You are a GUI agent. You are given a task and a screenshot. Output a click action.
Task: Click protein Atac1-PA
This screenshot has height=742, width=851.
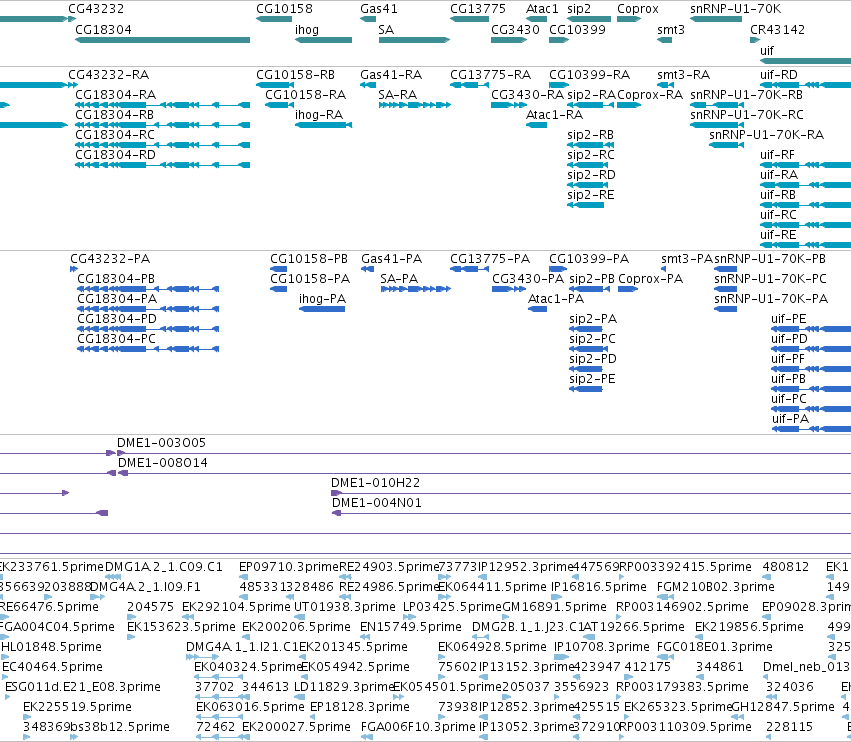tap(537, 309)
